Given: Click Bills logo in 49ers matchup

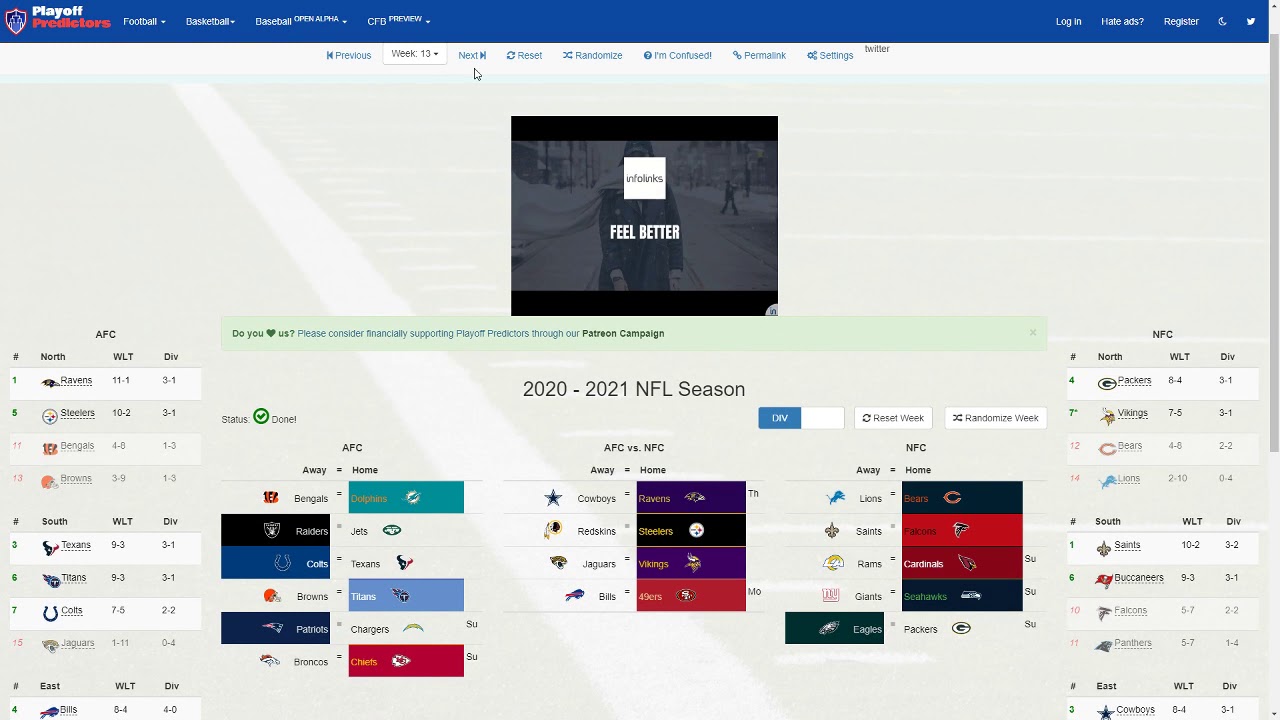Looking at the screenshot, I should tap(575, 596).
